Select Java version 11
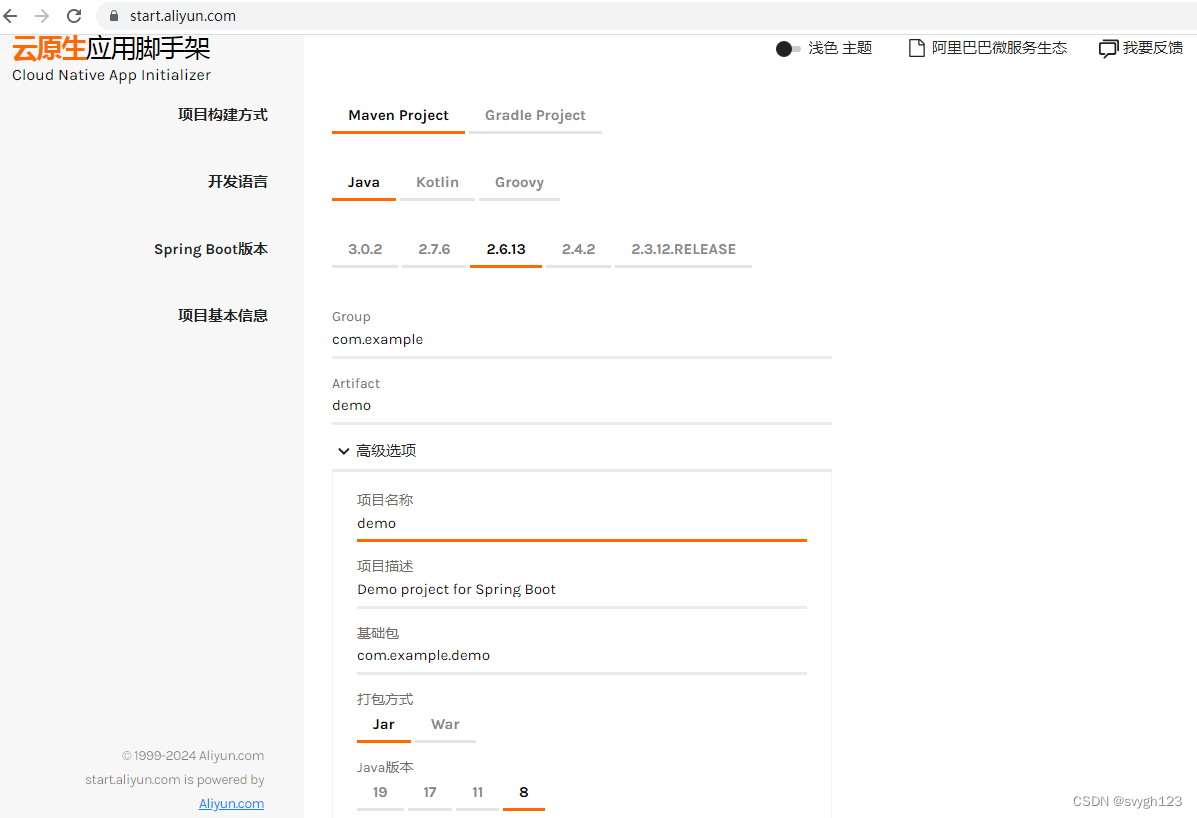The width and height of the screenshot is (1197, 818). point(477,793)
